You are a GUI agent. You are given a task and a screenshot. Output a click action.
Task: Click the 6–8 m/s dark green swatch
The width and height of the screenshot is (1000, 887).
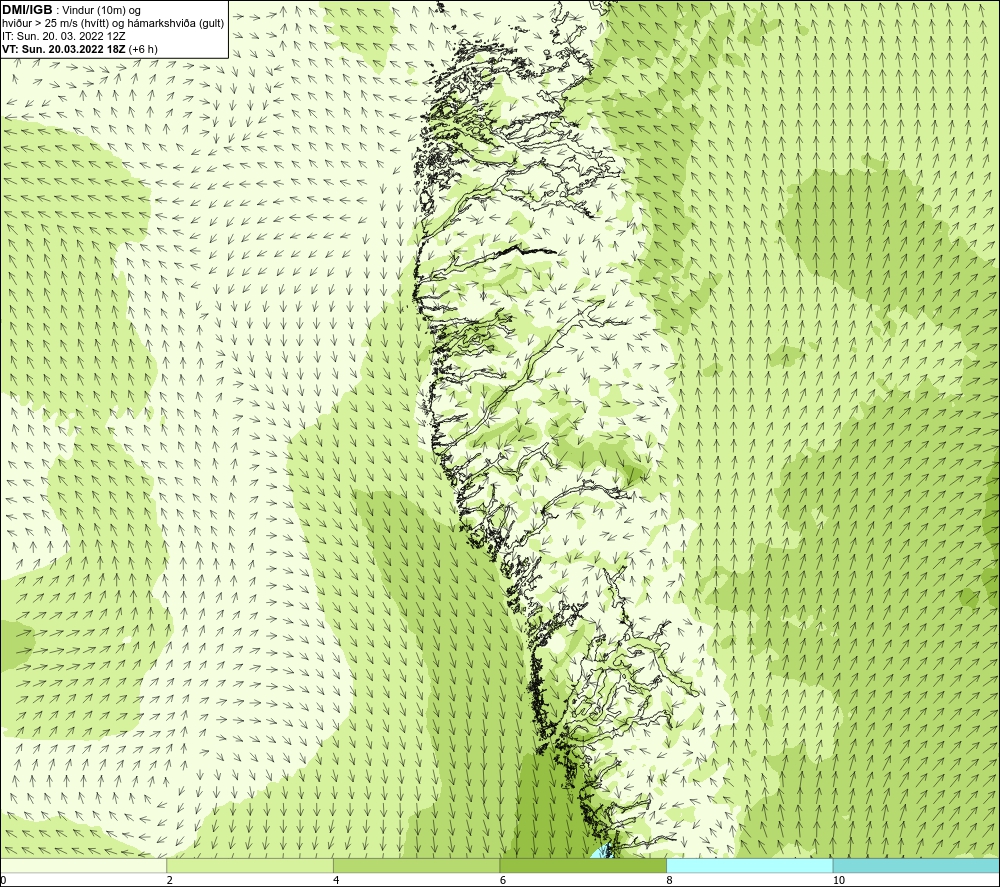[x=583, y=865]
